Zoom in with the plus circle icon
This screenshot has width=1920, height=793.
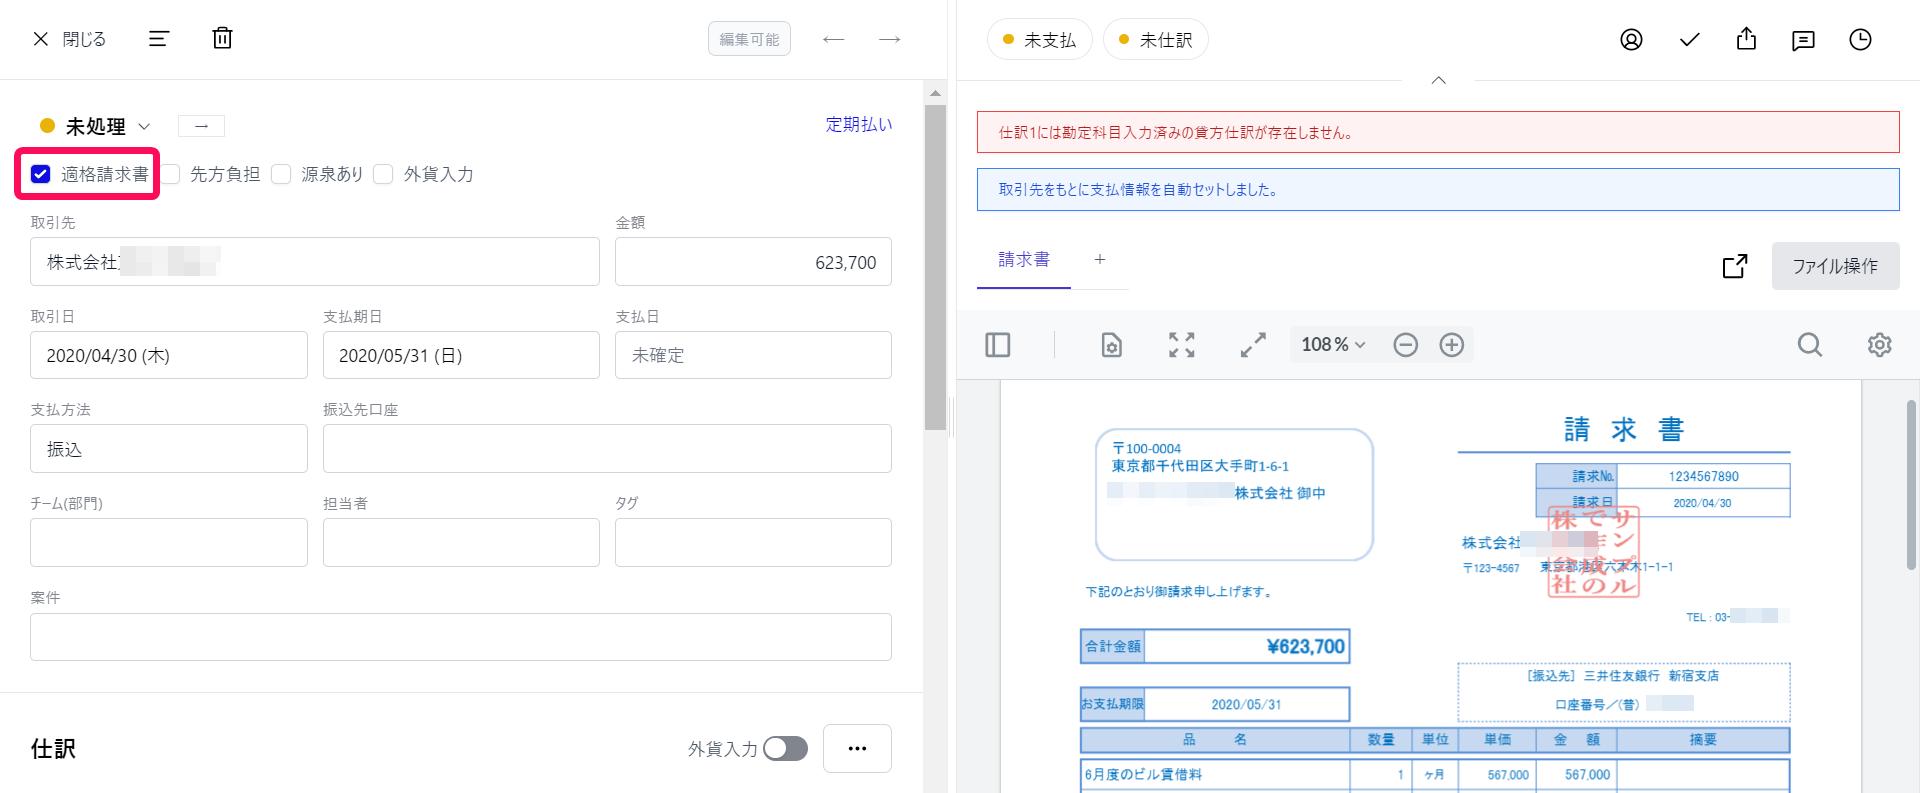click(x=1451, y=345)
